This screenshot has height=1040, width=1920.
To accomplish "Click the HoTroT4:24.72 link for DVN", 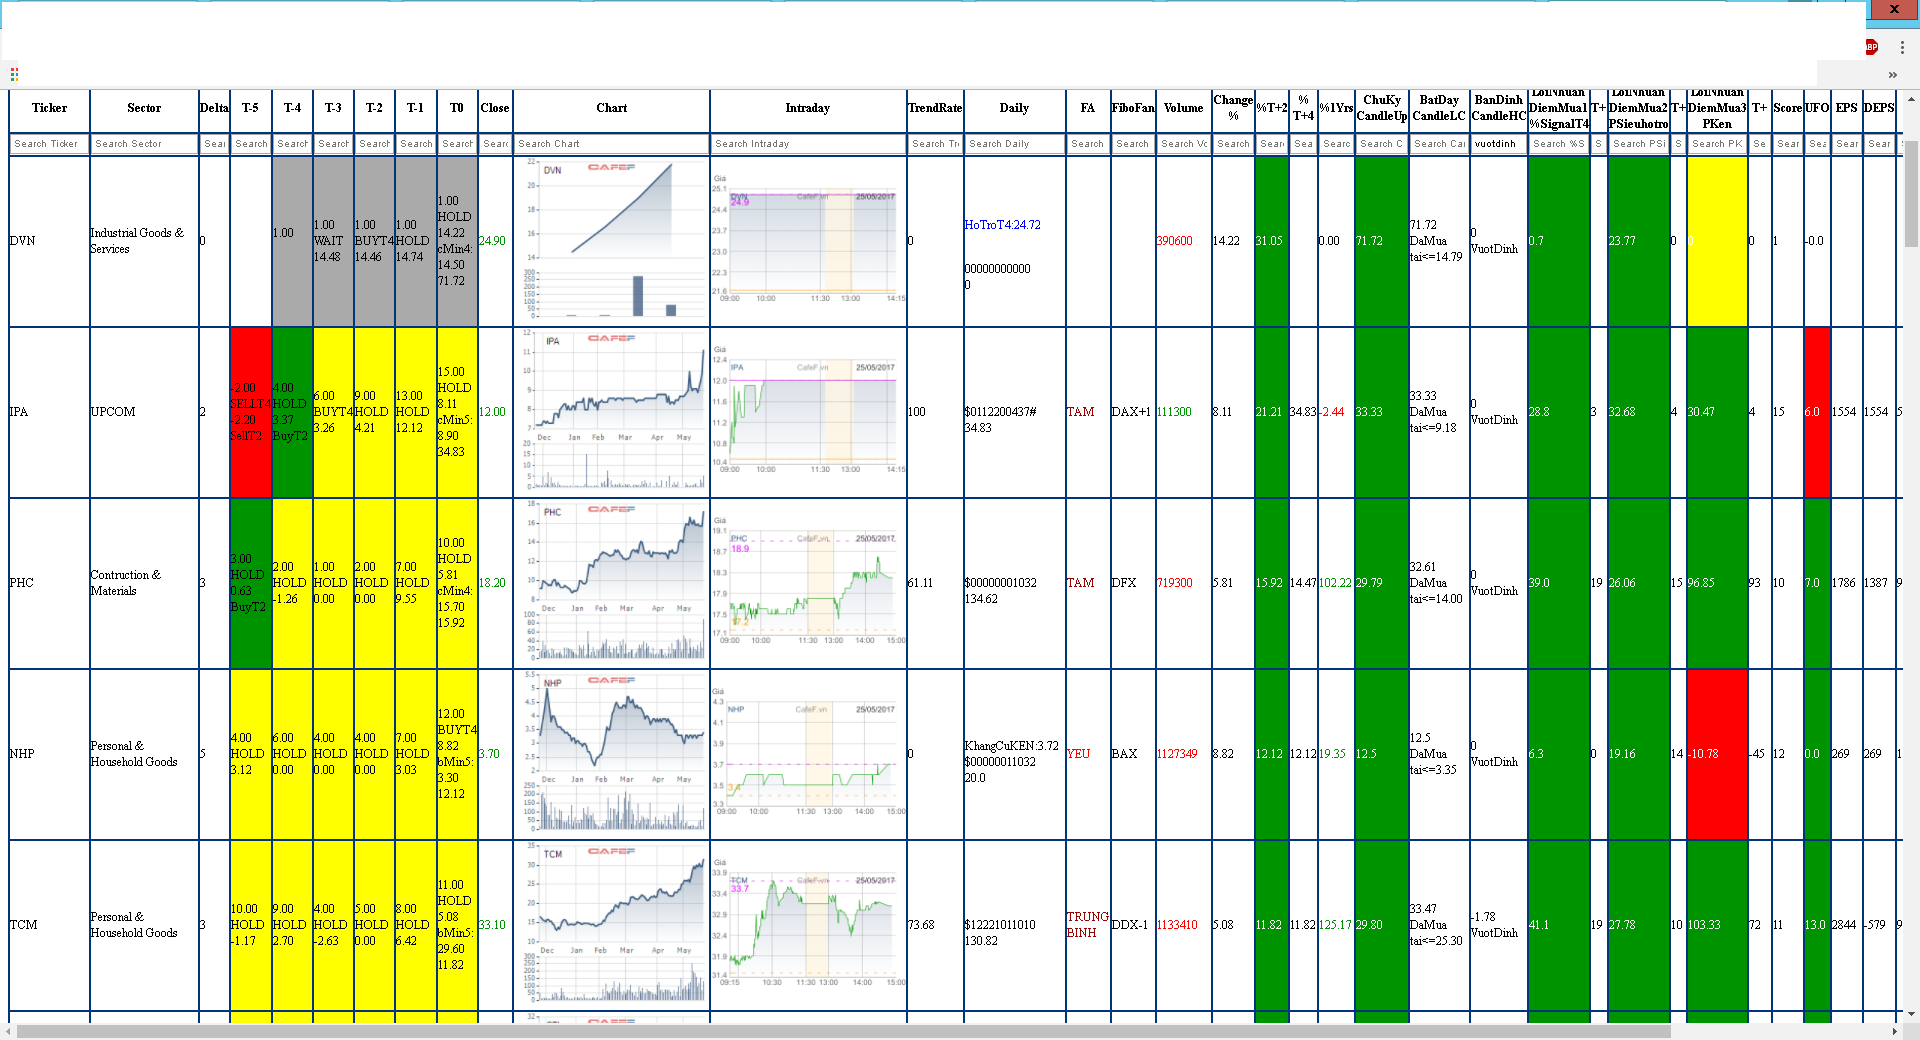I will tap(1002, 225).
